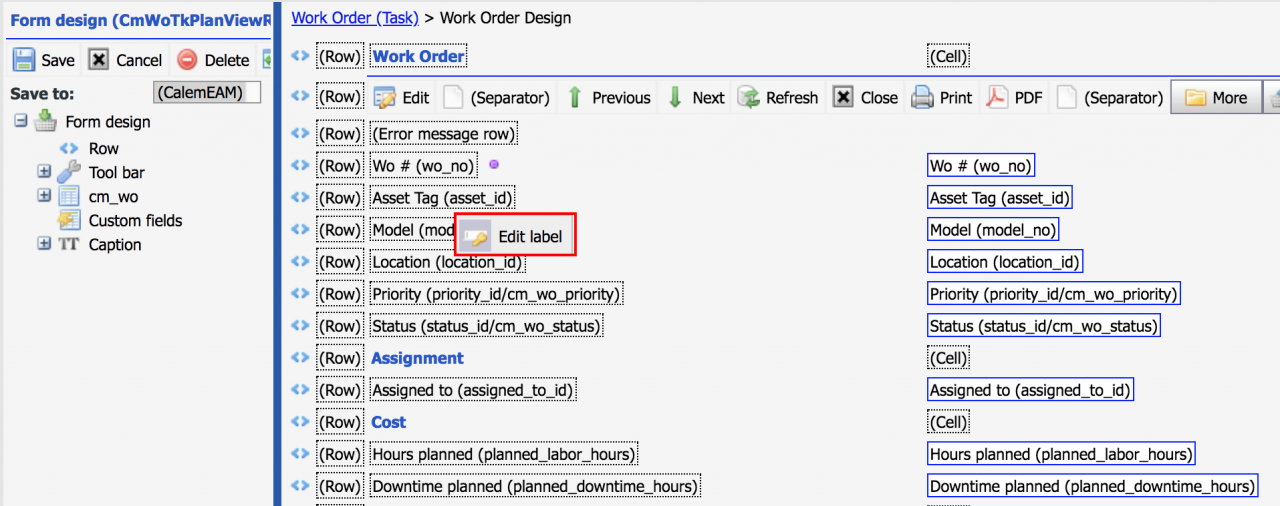Choose Edit label from context menu
This screenshot has height=506, width=1280.
pos(516,237)
